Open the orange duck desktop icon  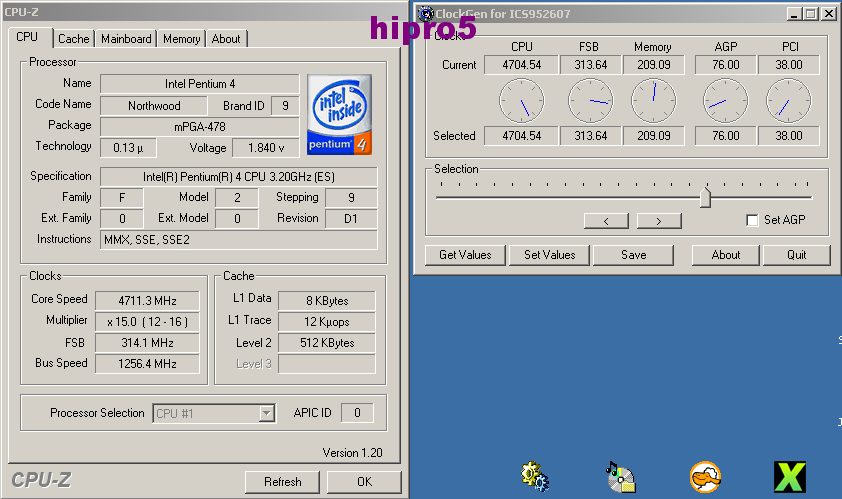(x=705, y=477)
